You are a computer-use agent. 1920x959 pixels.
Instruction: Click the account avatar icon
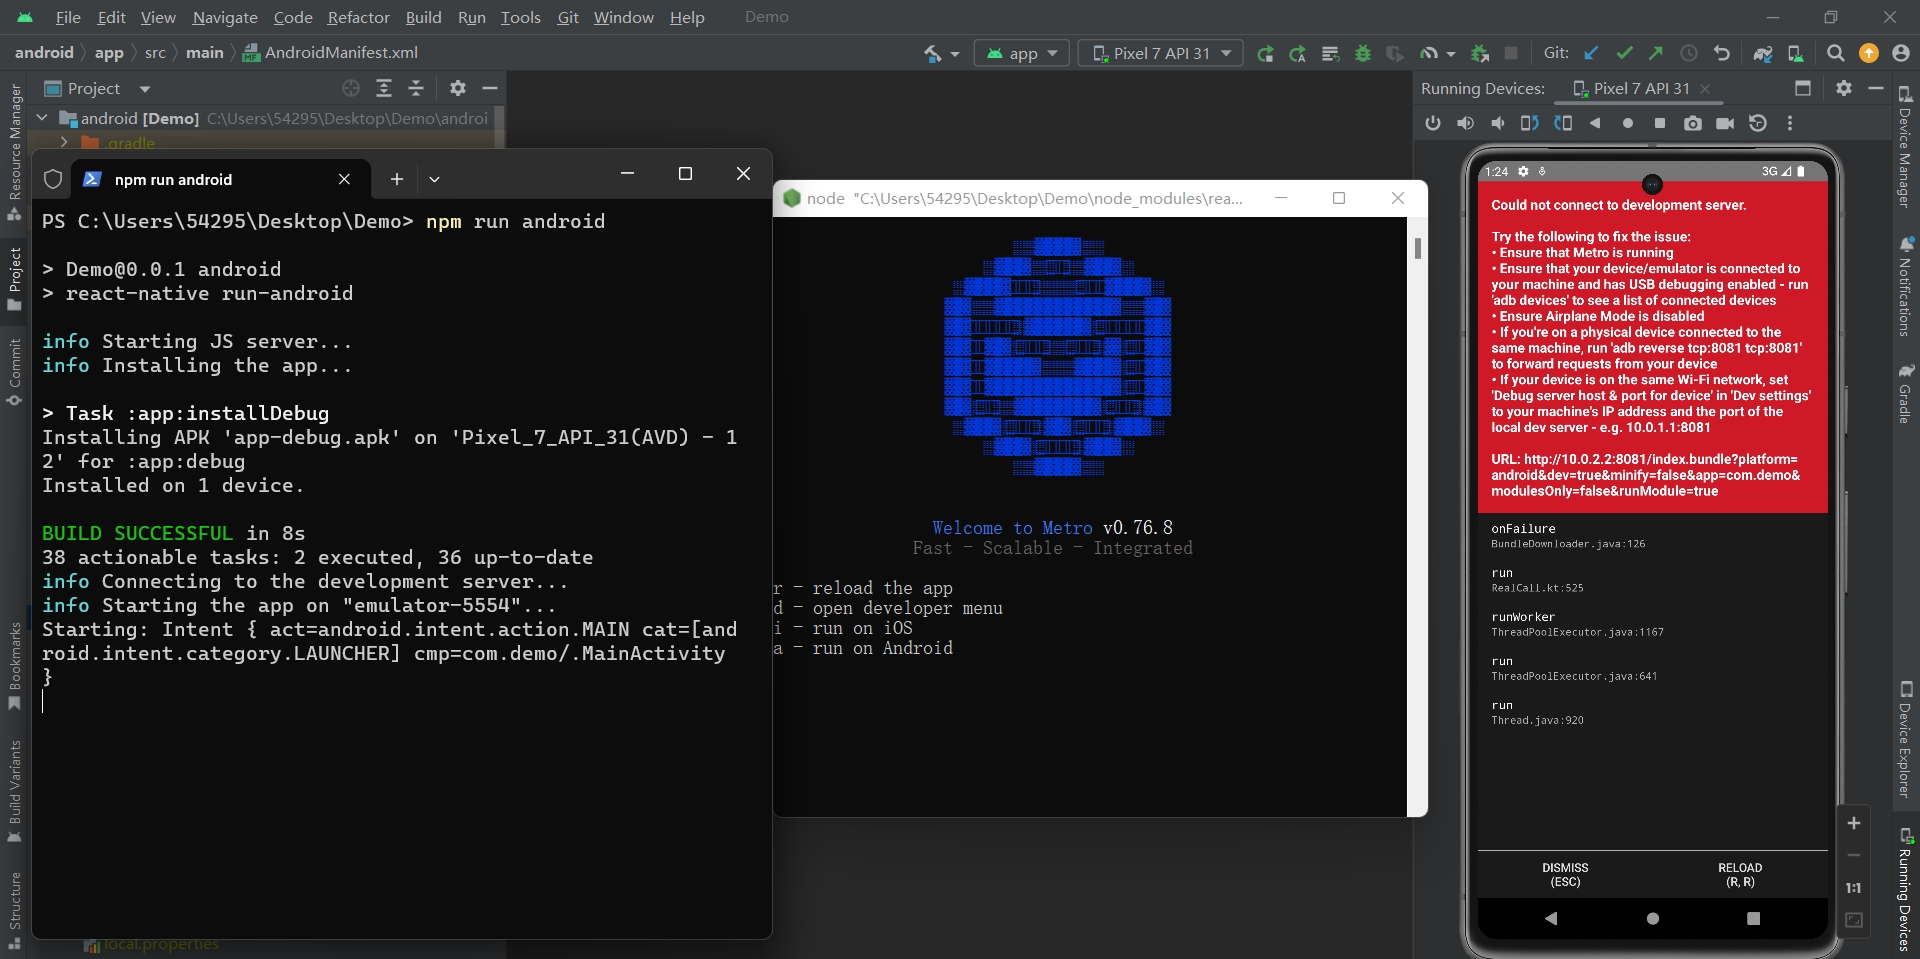pos(1901,53)
